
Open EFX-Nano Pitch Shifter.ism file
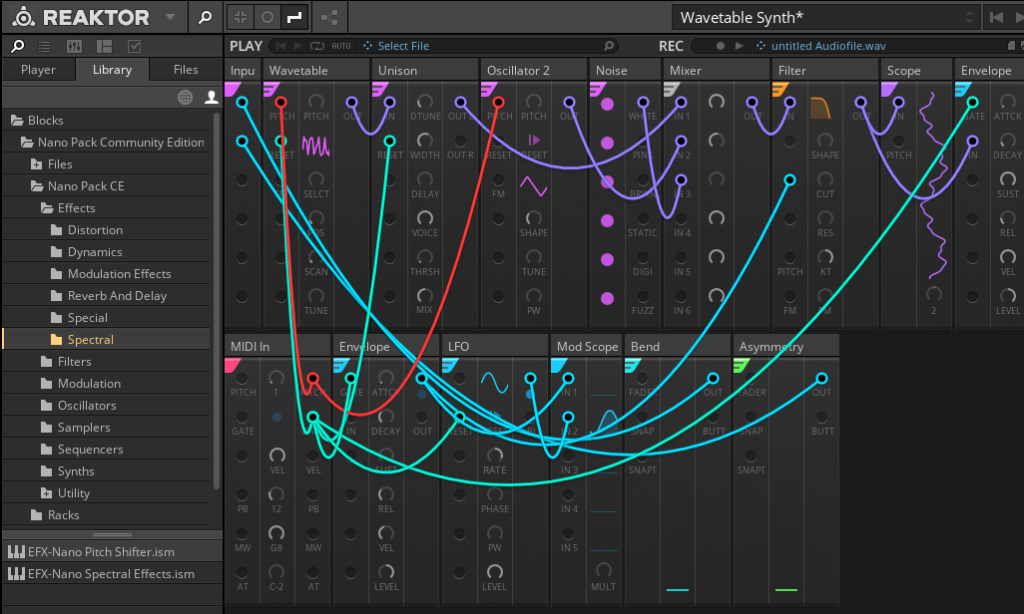point(100,552)
